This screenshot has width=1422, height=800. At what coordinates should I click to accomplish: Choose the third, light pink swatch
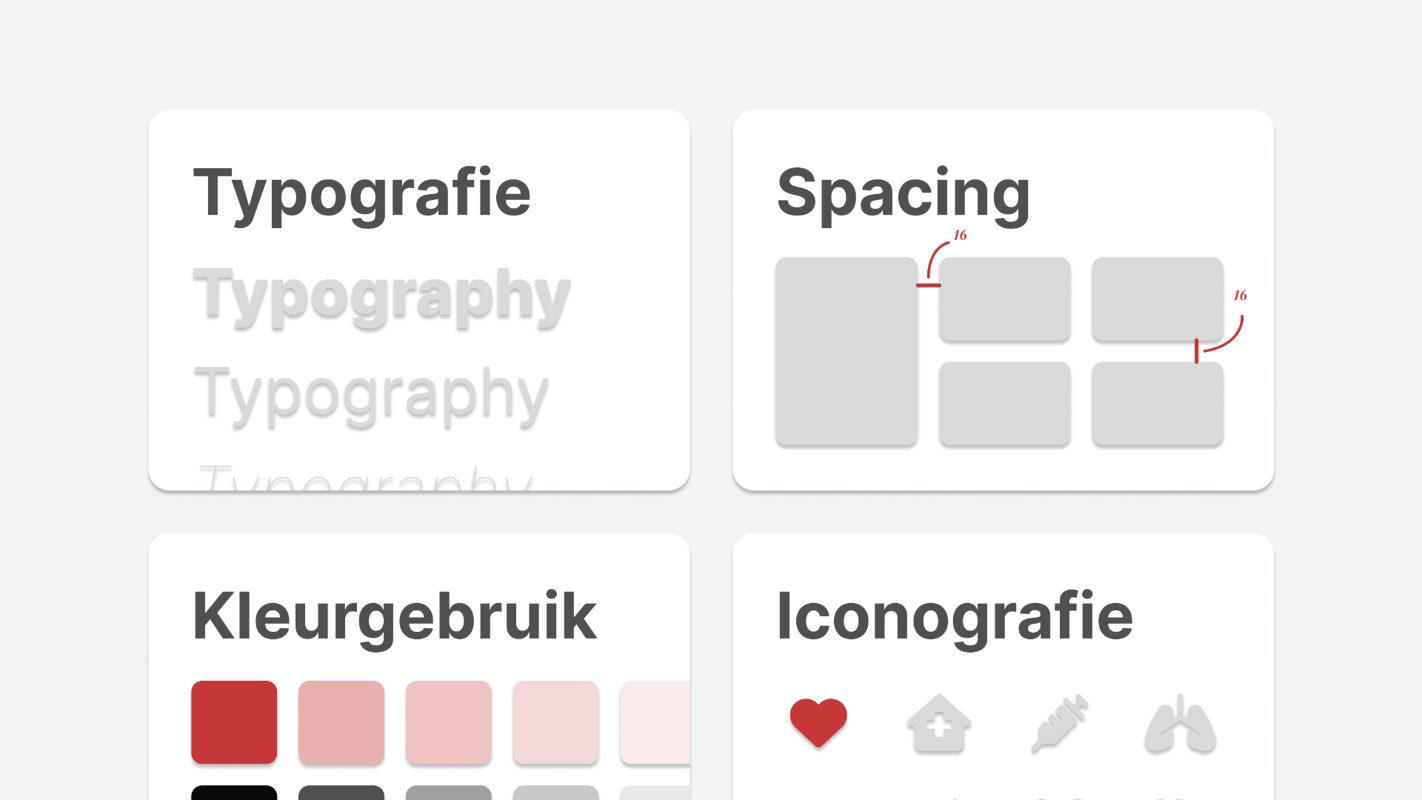448,722
